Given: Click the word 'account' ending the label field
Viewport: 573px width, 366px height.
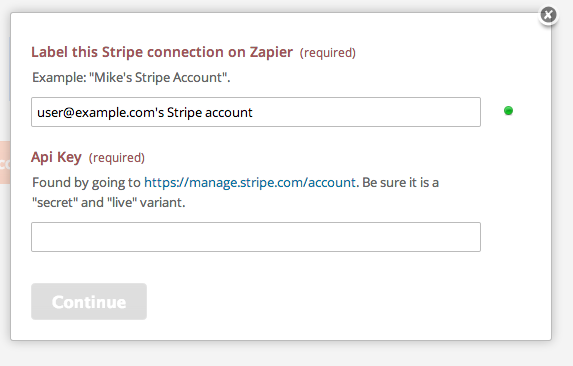Looking at the screenshot, I should pos(229,113).
